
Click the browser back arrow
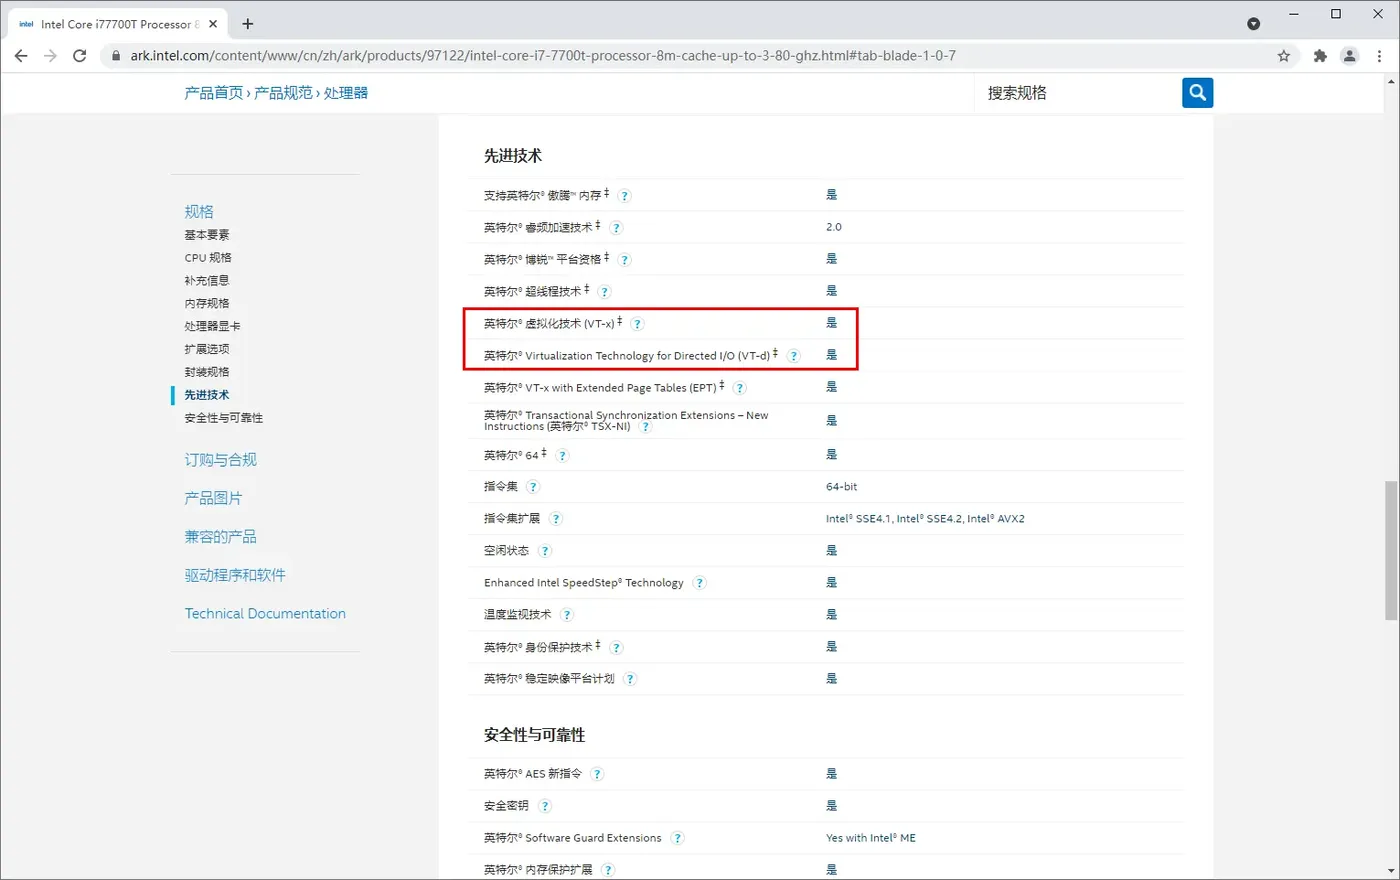pos(21,56)
